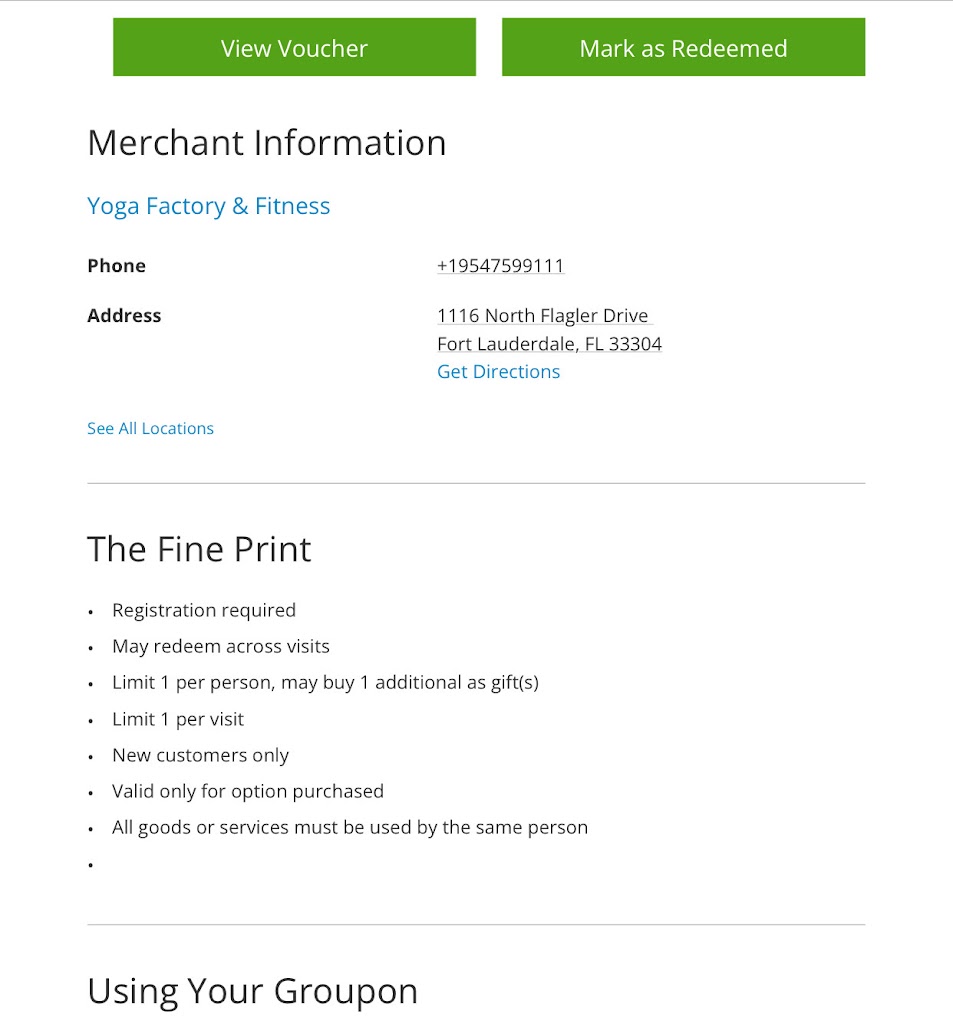This screenshot has height=1024, width=953.
Task: Open Get Directions for the merchant
Action: (498, 372)
